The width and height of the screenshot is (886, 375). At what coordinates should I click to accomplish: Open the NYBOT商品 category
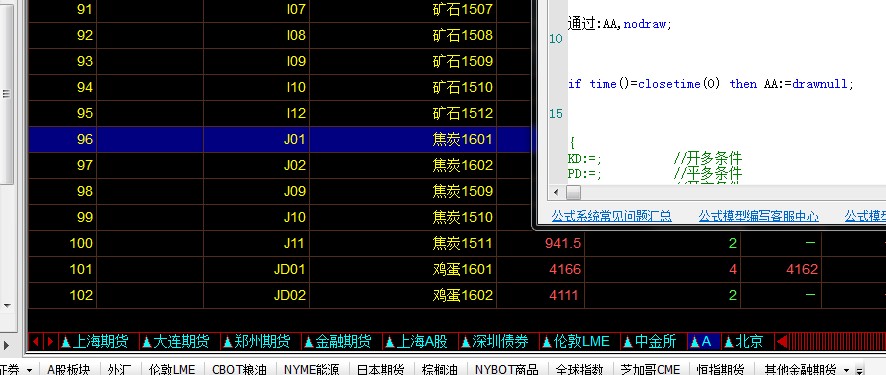point(506,369)
